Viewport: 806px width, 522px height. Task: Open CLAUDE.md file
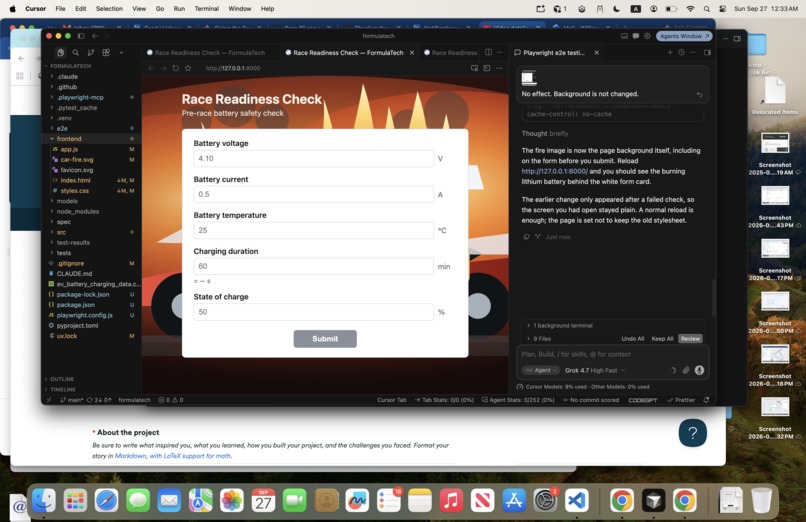click(75, 273)
